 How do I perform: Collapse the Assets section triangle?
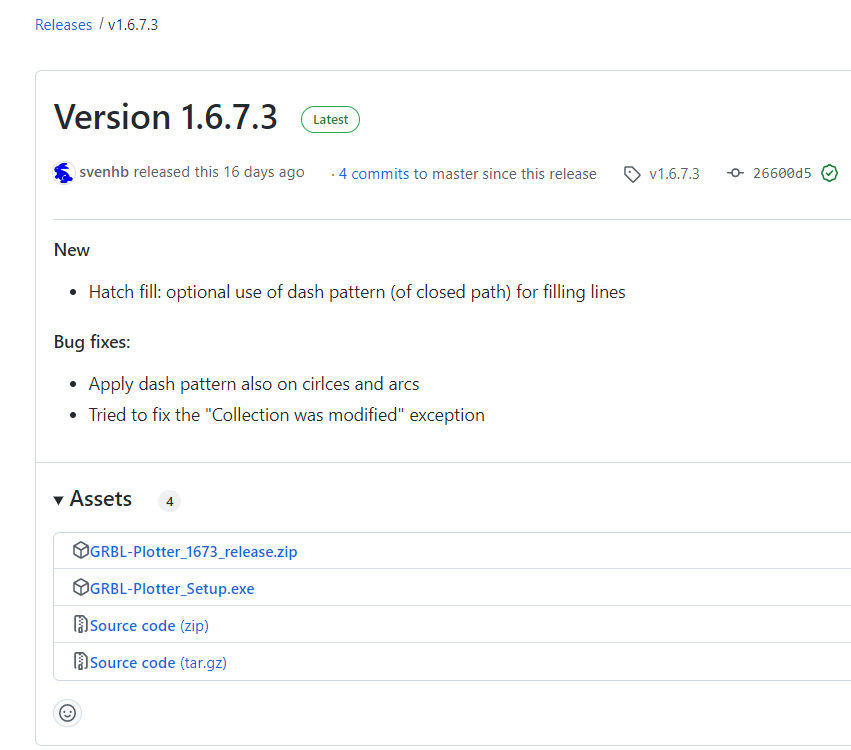click(x=60, y=500)
